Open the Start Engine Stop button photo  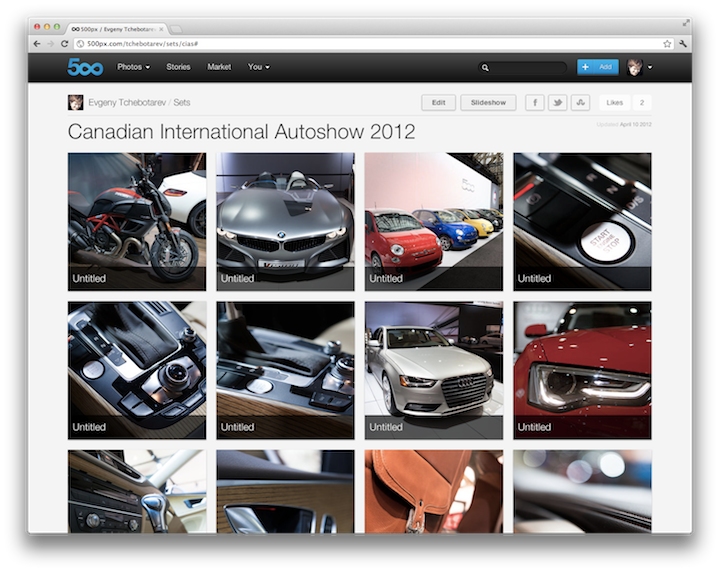pos(582,222)
